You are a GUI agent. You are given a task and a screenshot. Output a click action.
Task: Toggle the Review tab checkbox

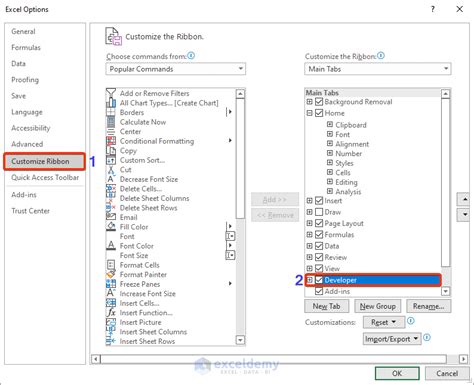pos(319,257)
